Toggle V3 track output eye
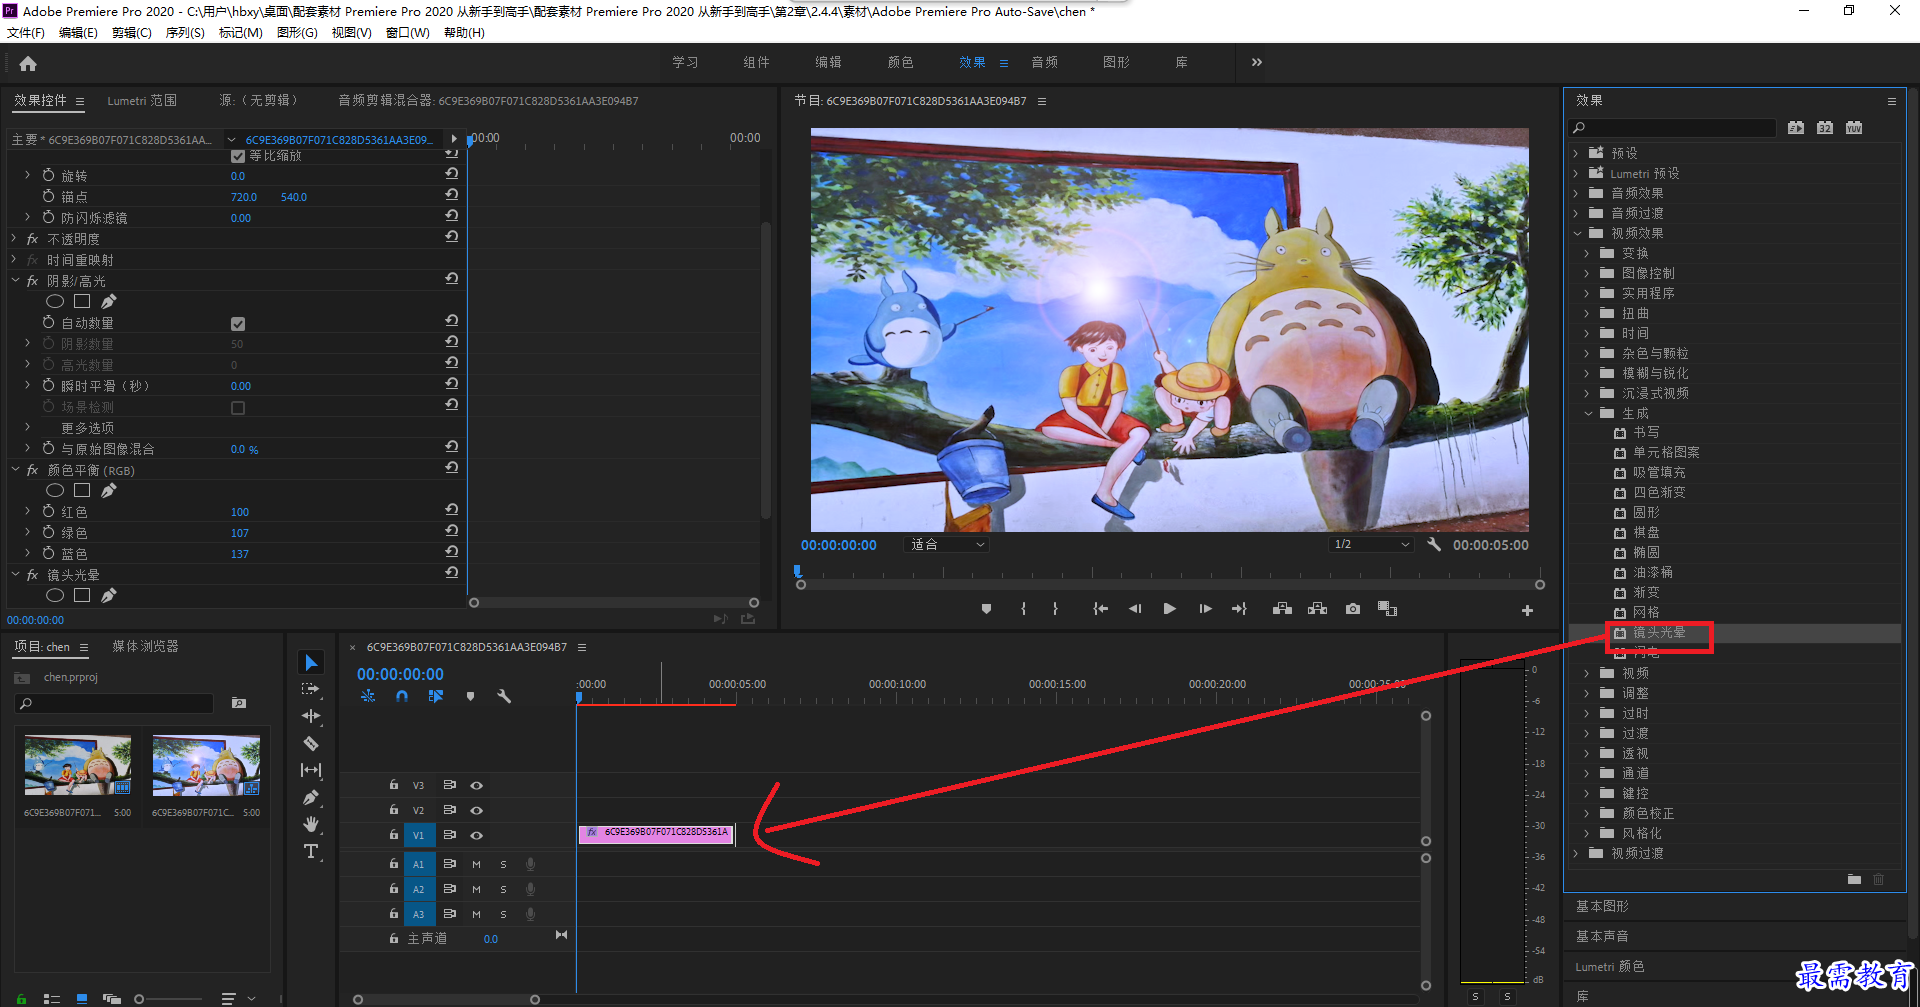Screen dimensions: 1920x1007 tap(477, 785)
